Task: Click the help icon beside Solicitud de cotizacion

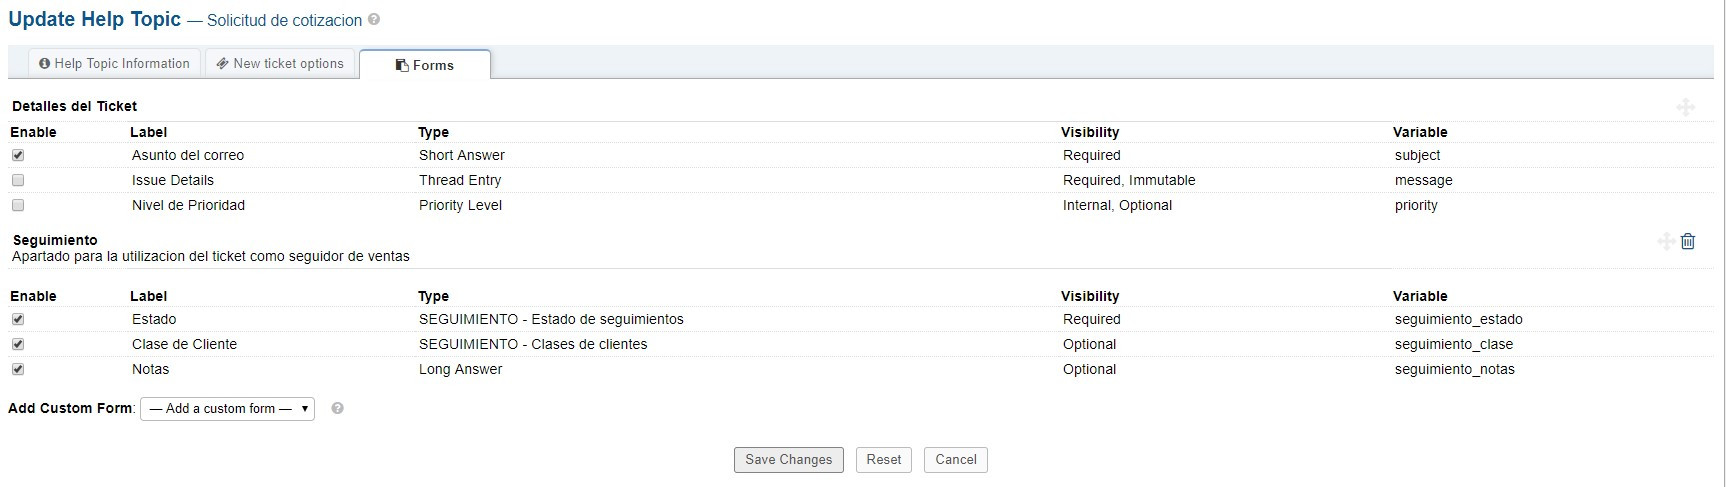Action: click(374, 19)
